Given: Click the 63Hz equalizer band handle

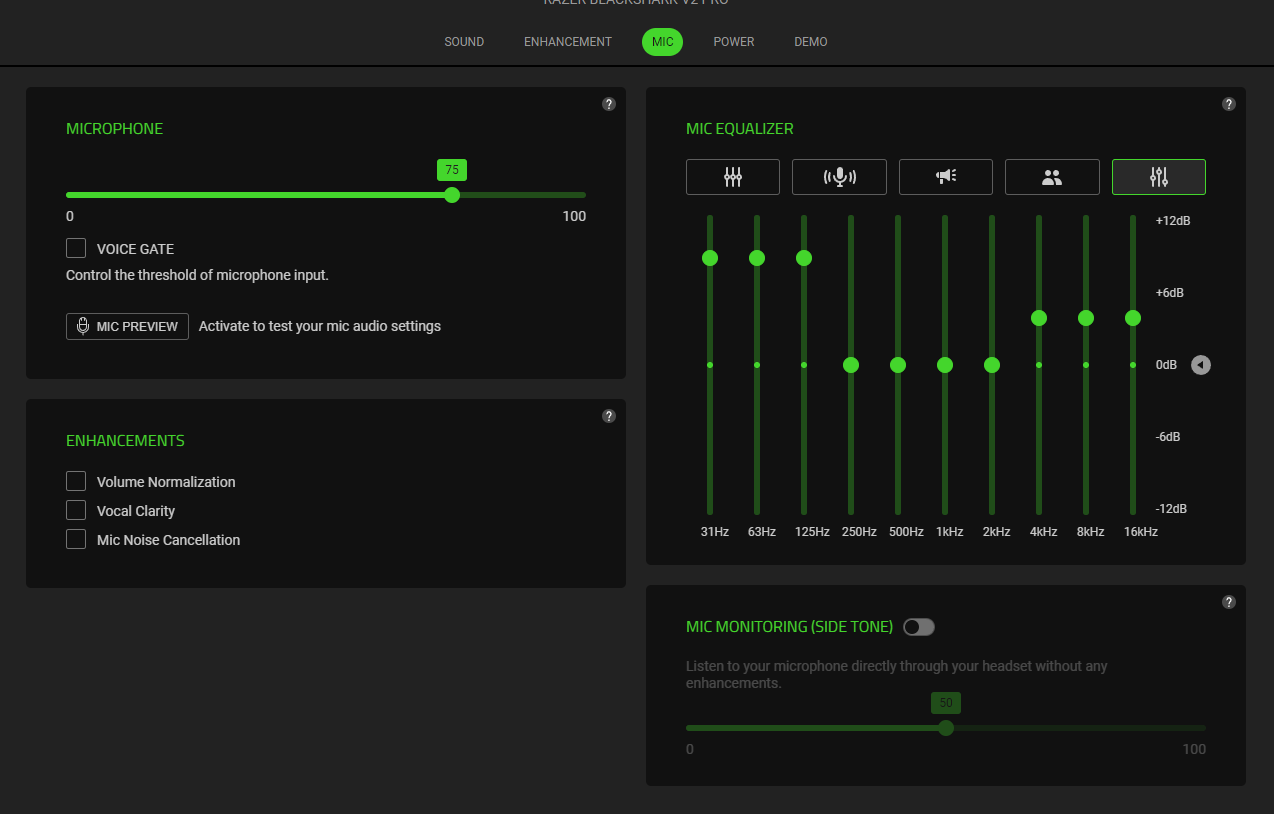Looking at the screenshot, I should 757,258.
